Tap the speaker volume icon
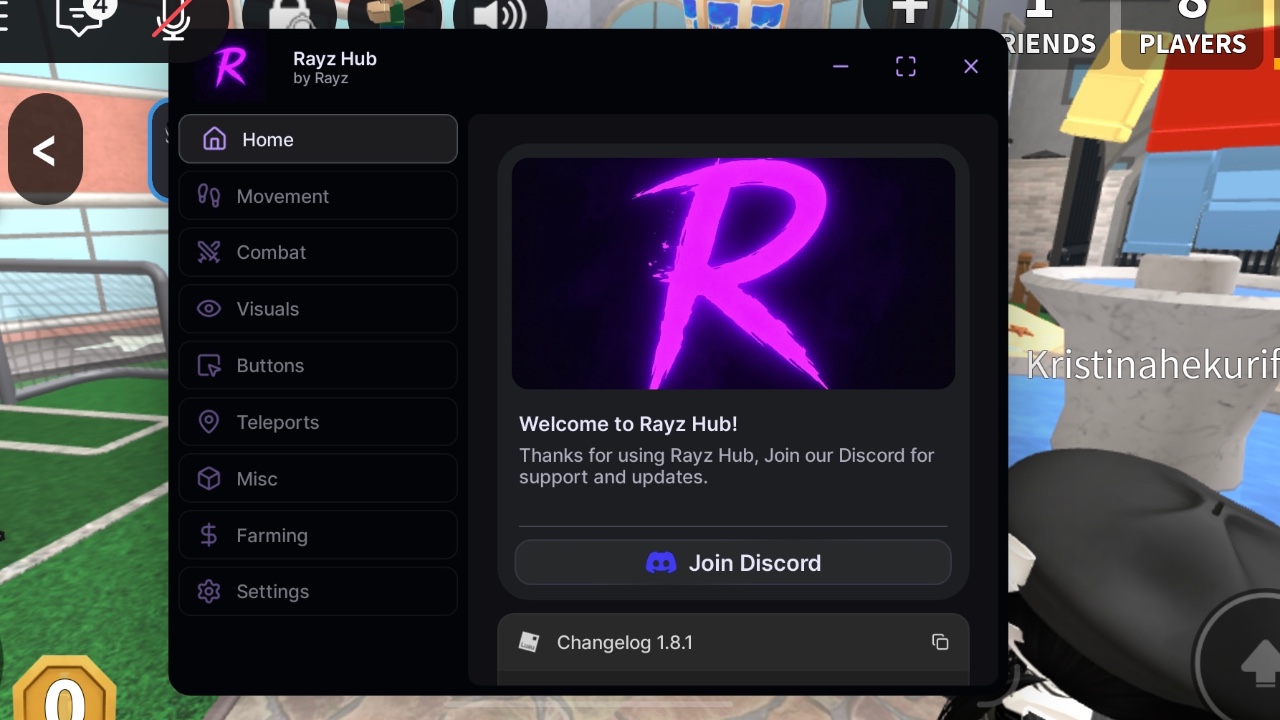 (x=500, y=17)
